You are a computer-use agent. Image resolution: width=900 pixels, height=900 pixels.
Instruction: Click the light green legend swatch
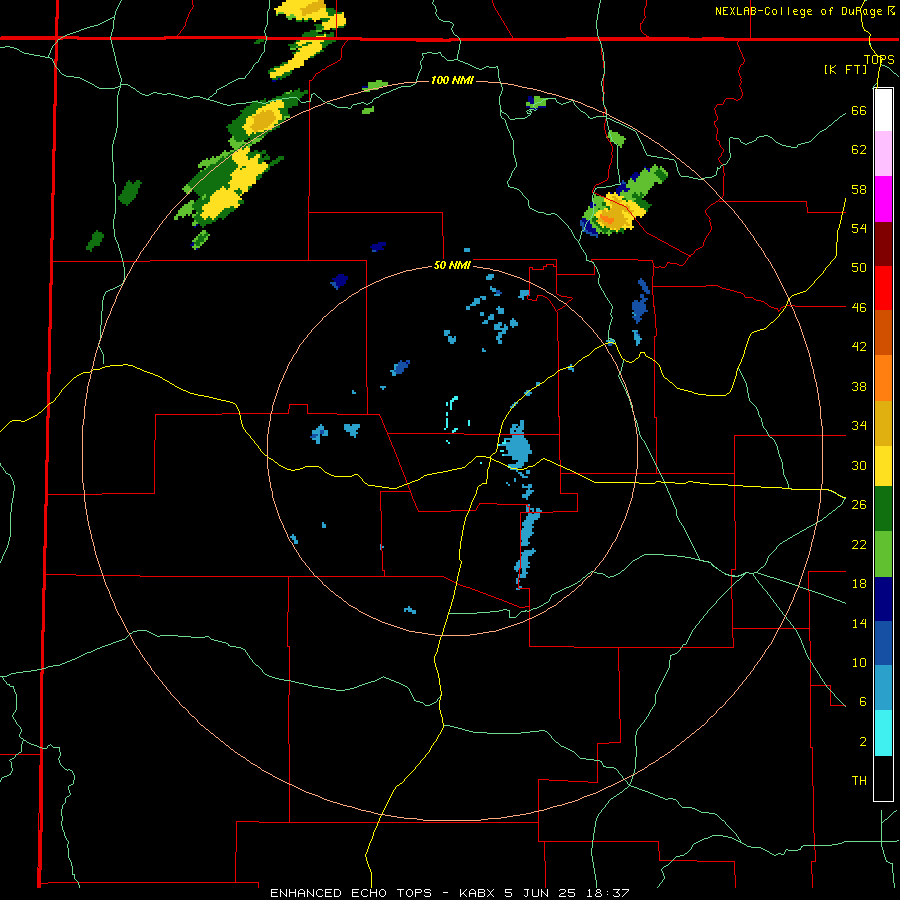(883, 554)
